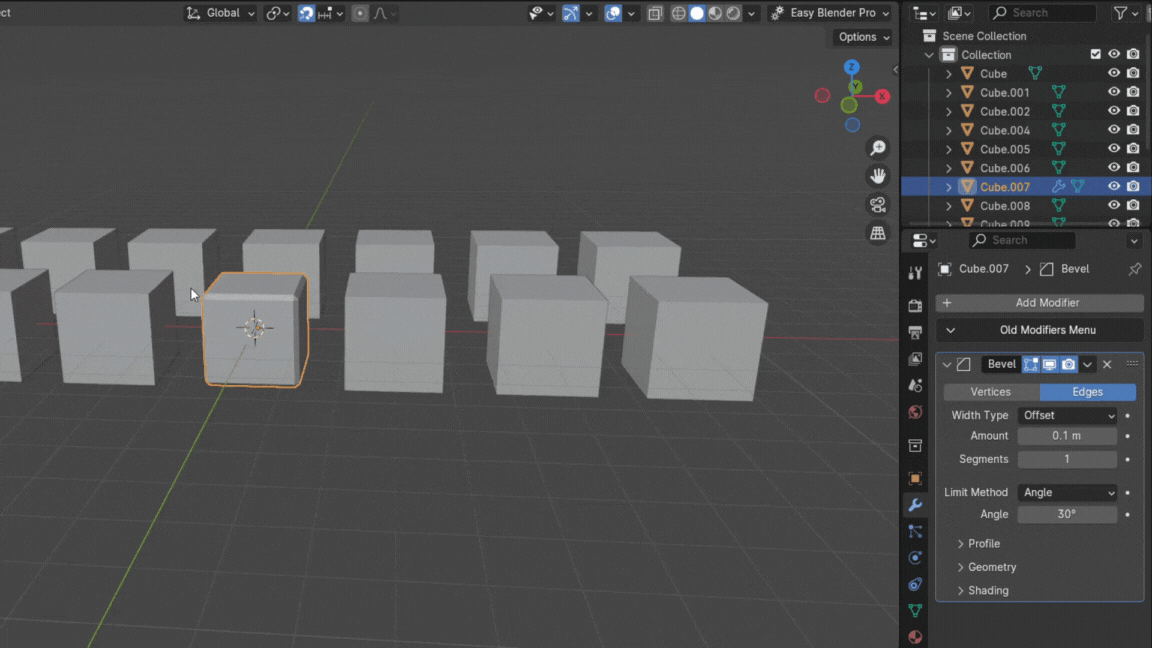
Task: Expand the Profile section
Action: point(984,543)
